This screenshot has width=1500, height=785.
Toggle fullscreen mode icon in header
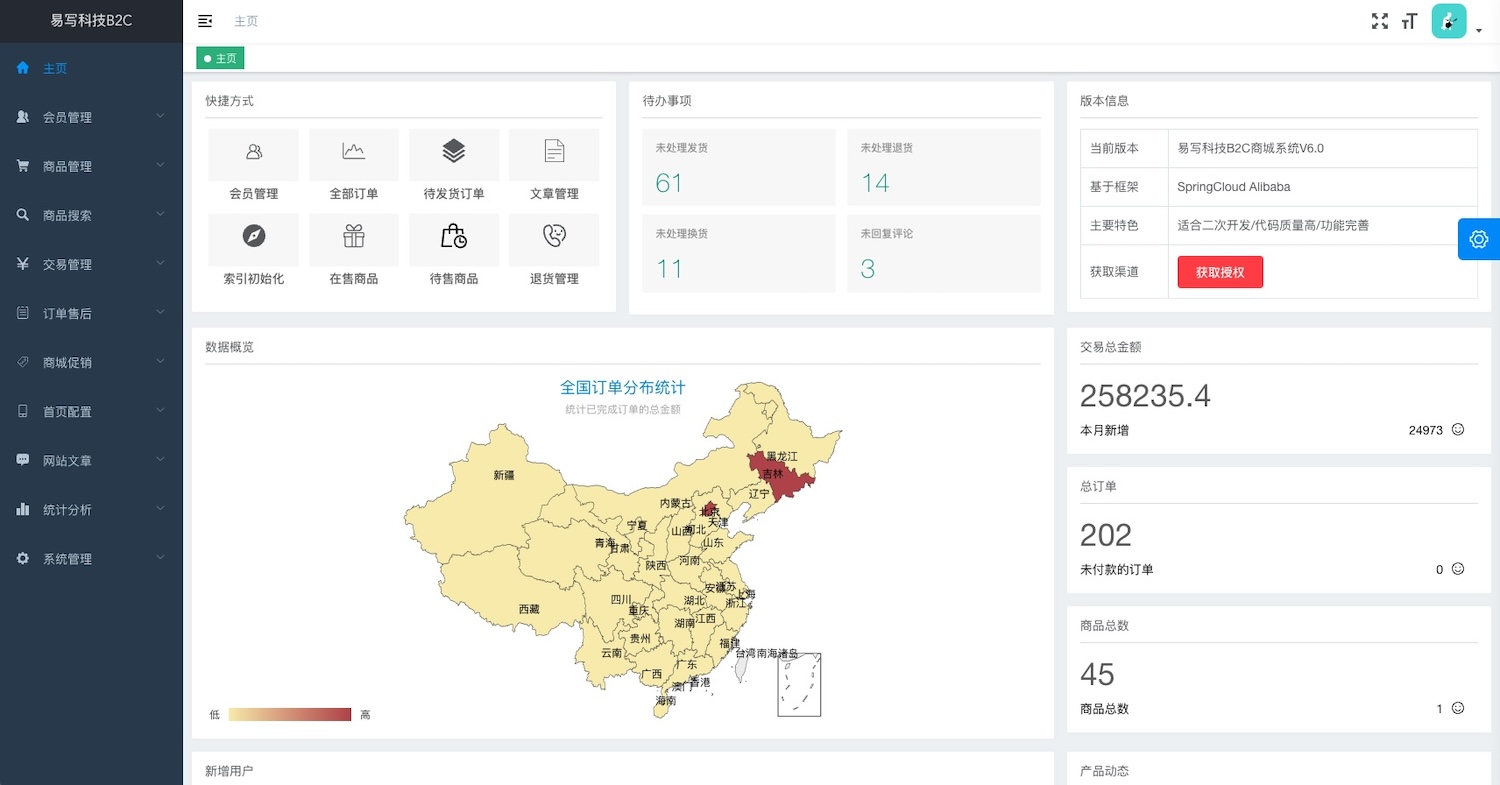pos(1380,21)
